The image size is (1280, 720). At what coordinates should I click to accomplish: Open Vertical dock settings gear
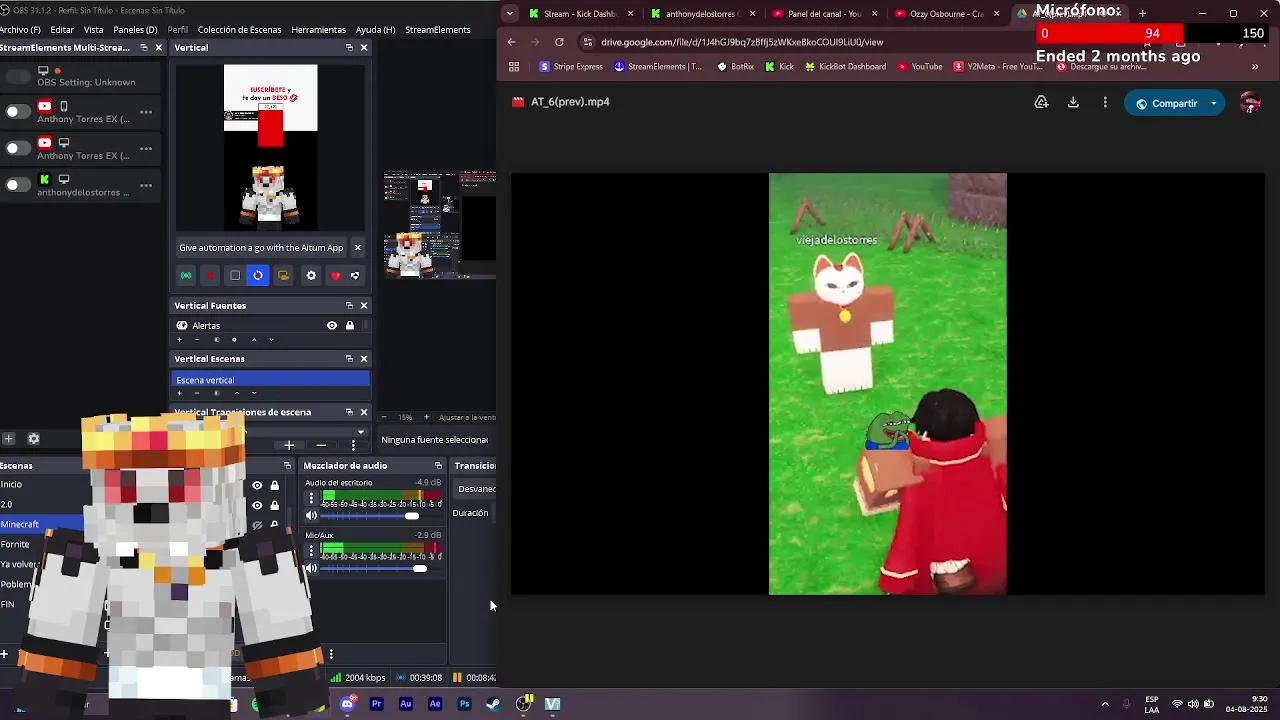click(x=311, y=275)
